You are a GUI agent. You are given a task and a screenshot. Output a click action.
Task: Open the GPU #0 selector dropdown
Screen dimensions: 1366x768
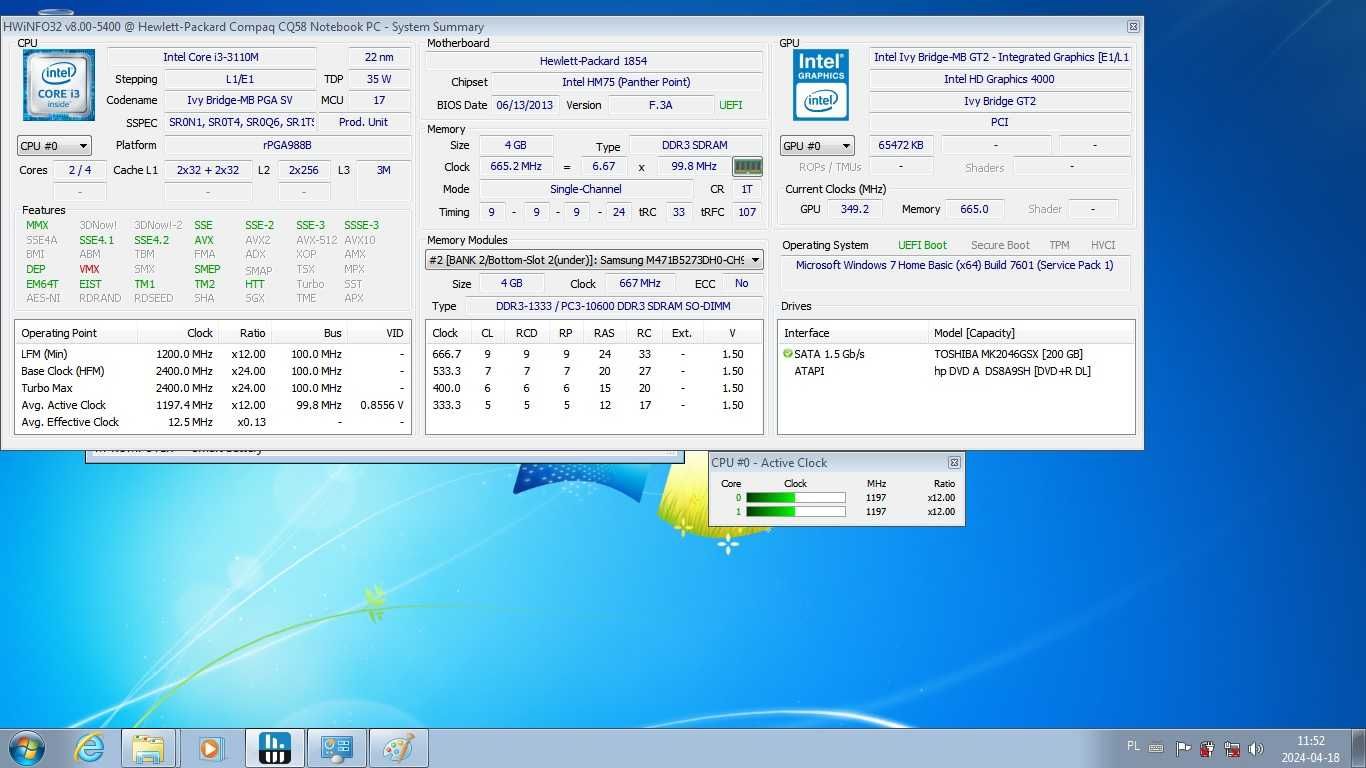(817, 146)
